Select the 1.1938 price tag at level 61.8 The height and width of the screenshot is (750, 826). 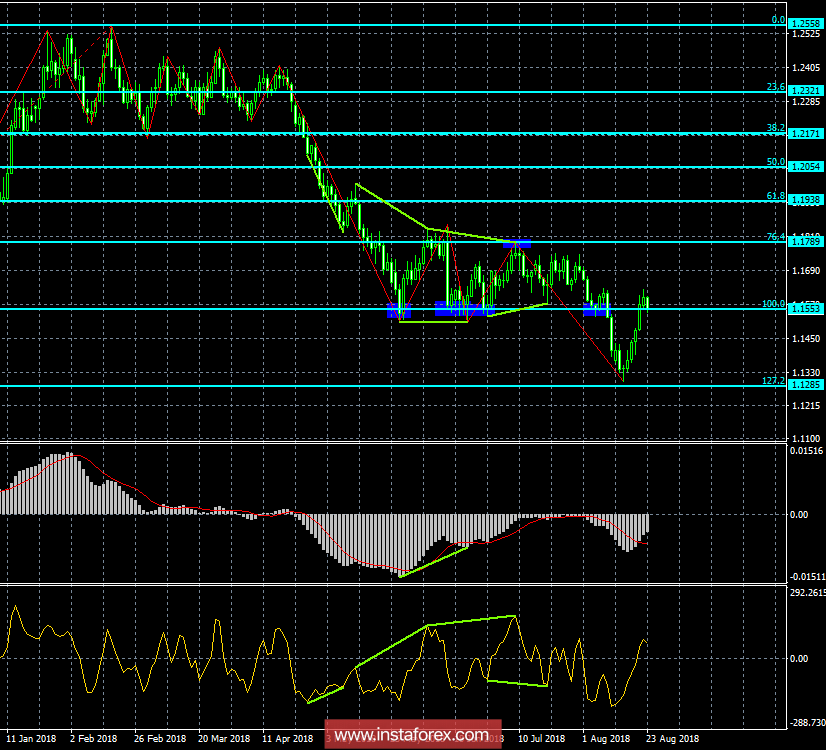tap(807, 200)
